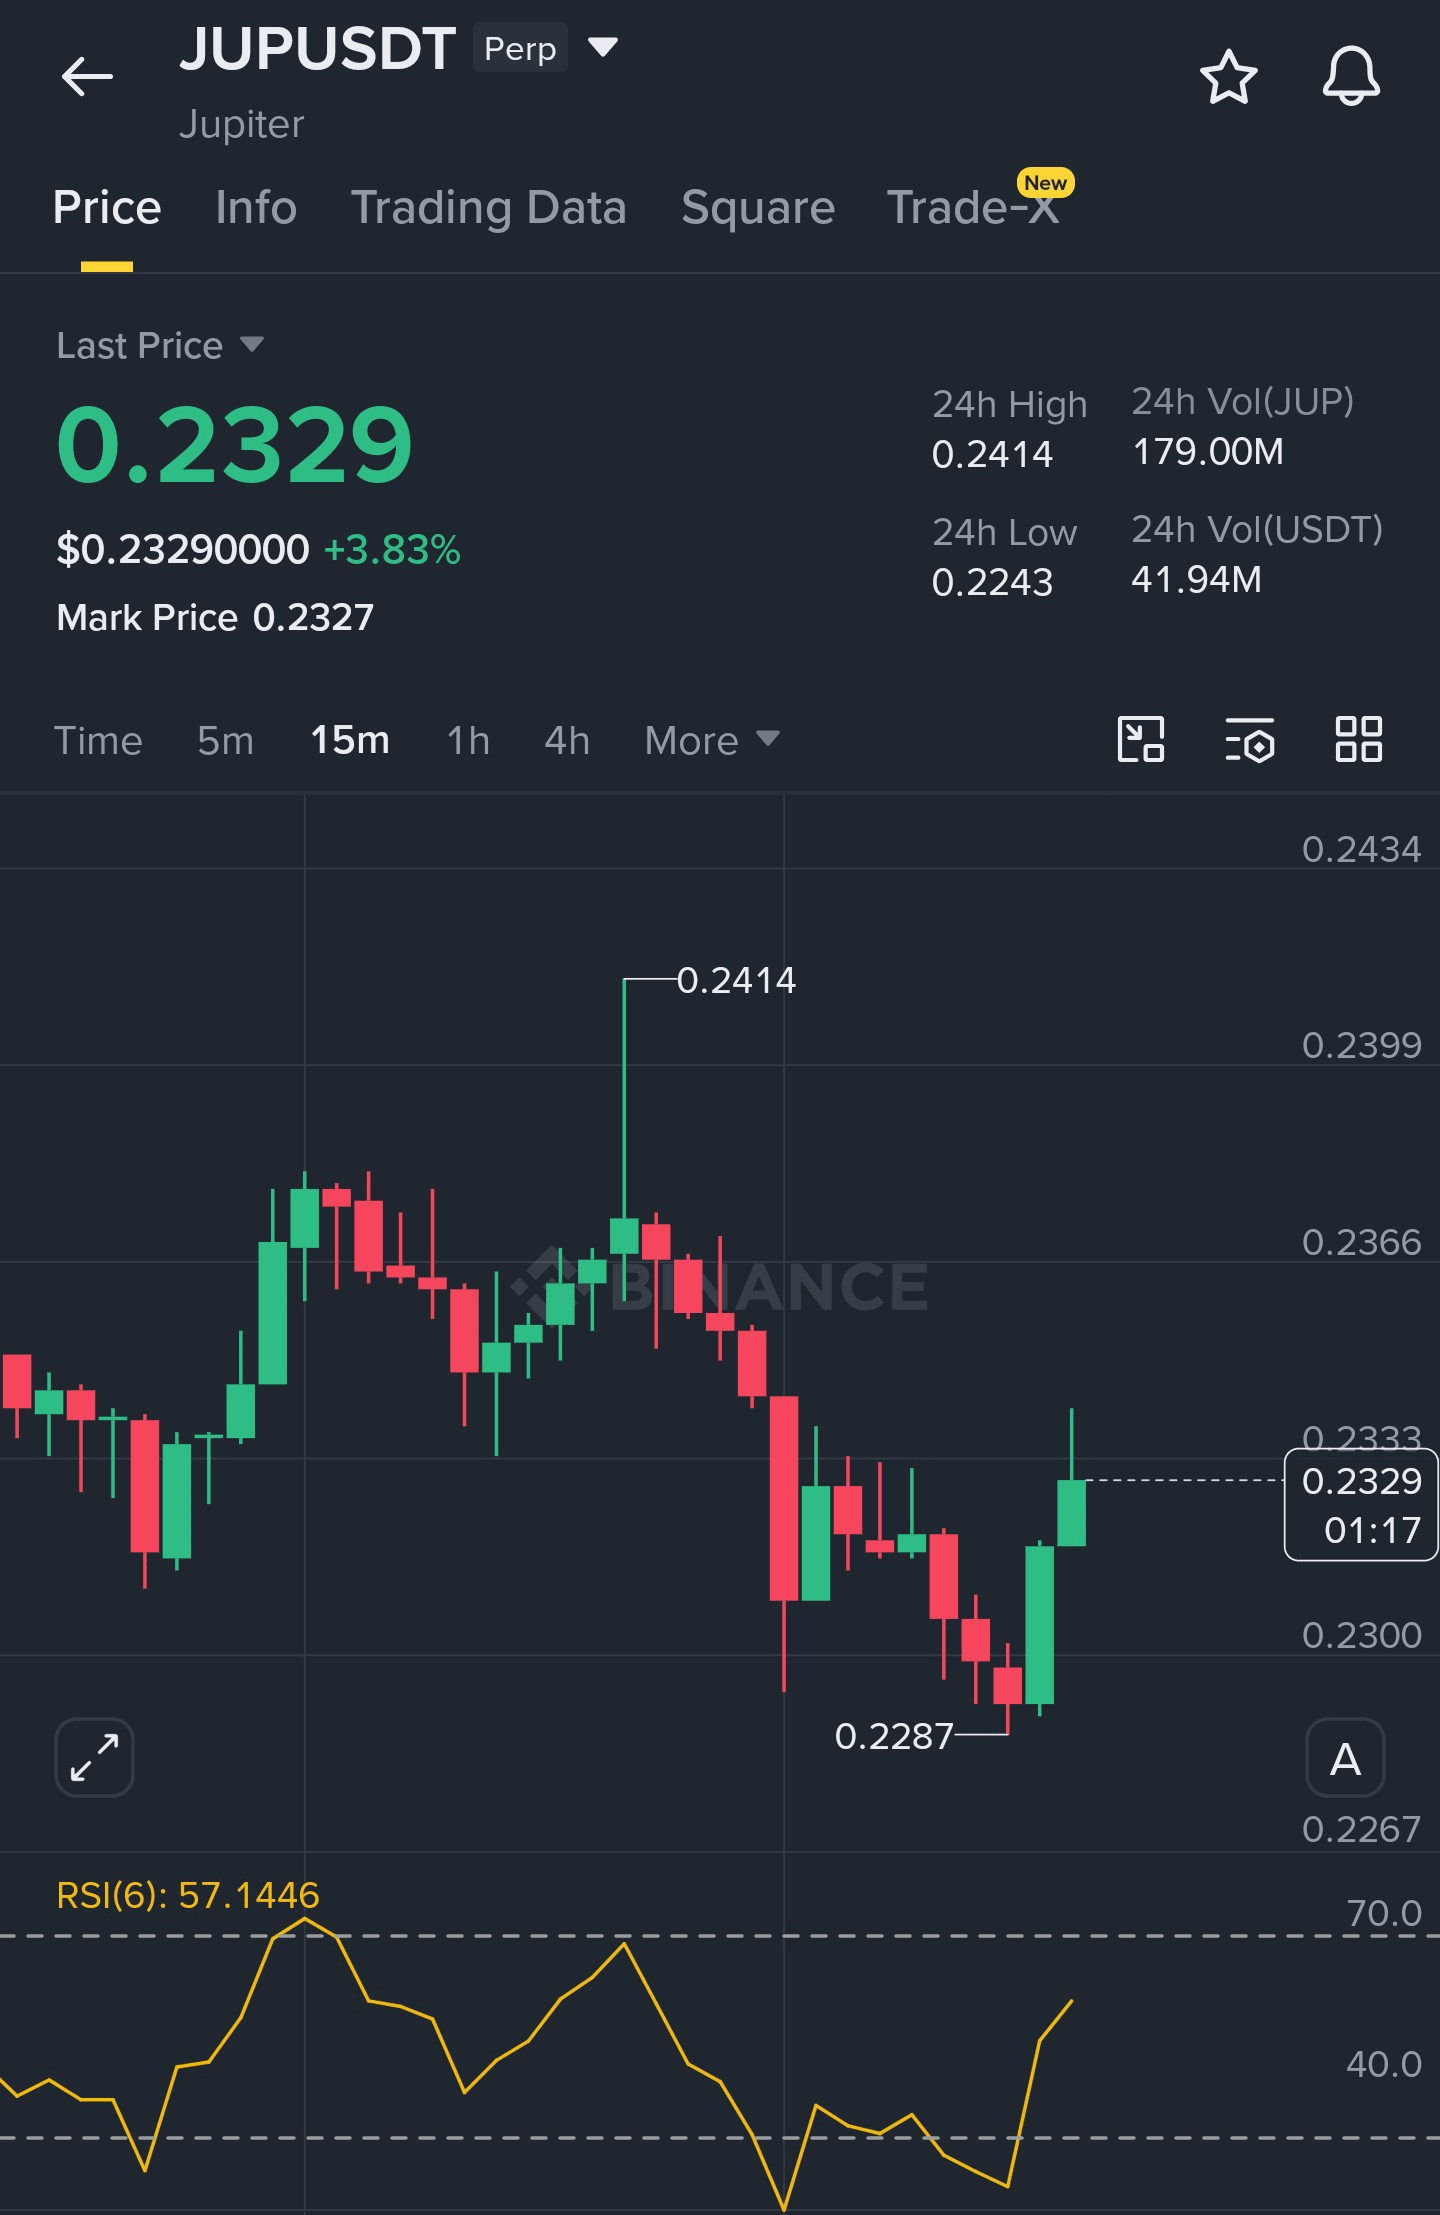
Task: Open the Trade-X tab
Action: point(973,208)
